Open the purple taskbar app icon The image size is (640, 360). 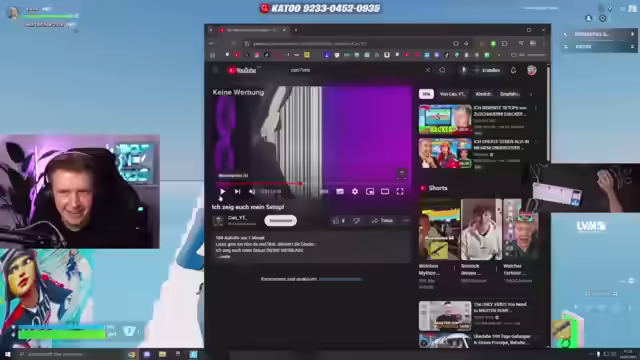(147, 354)
